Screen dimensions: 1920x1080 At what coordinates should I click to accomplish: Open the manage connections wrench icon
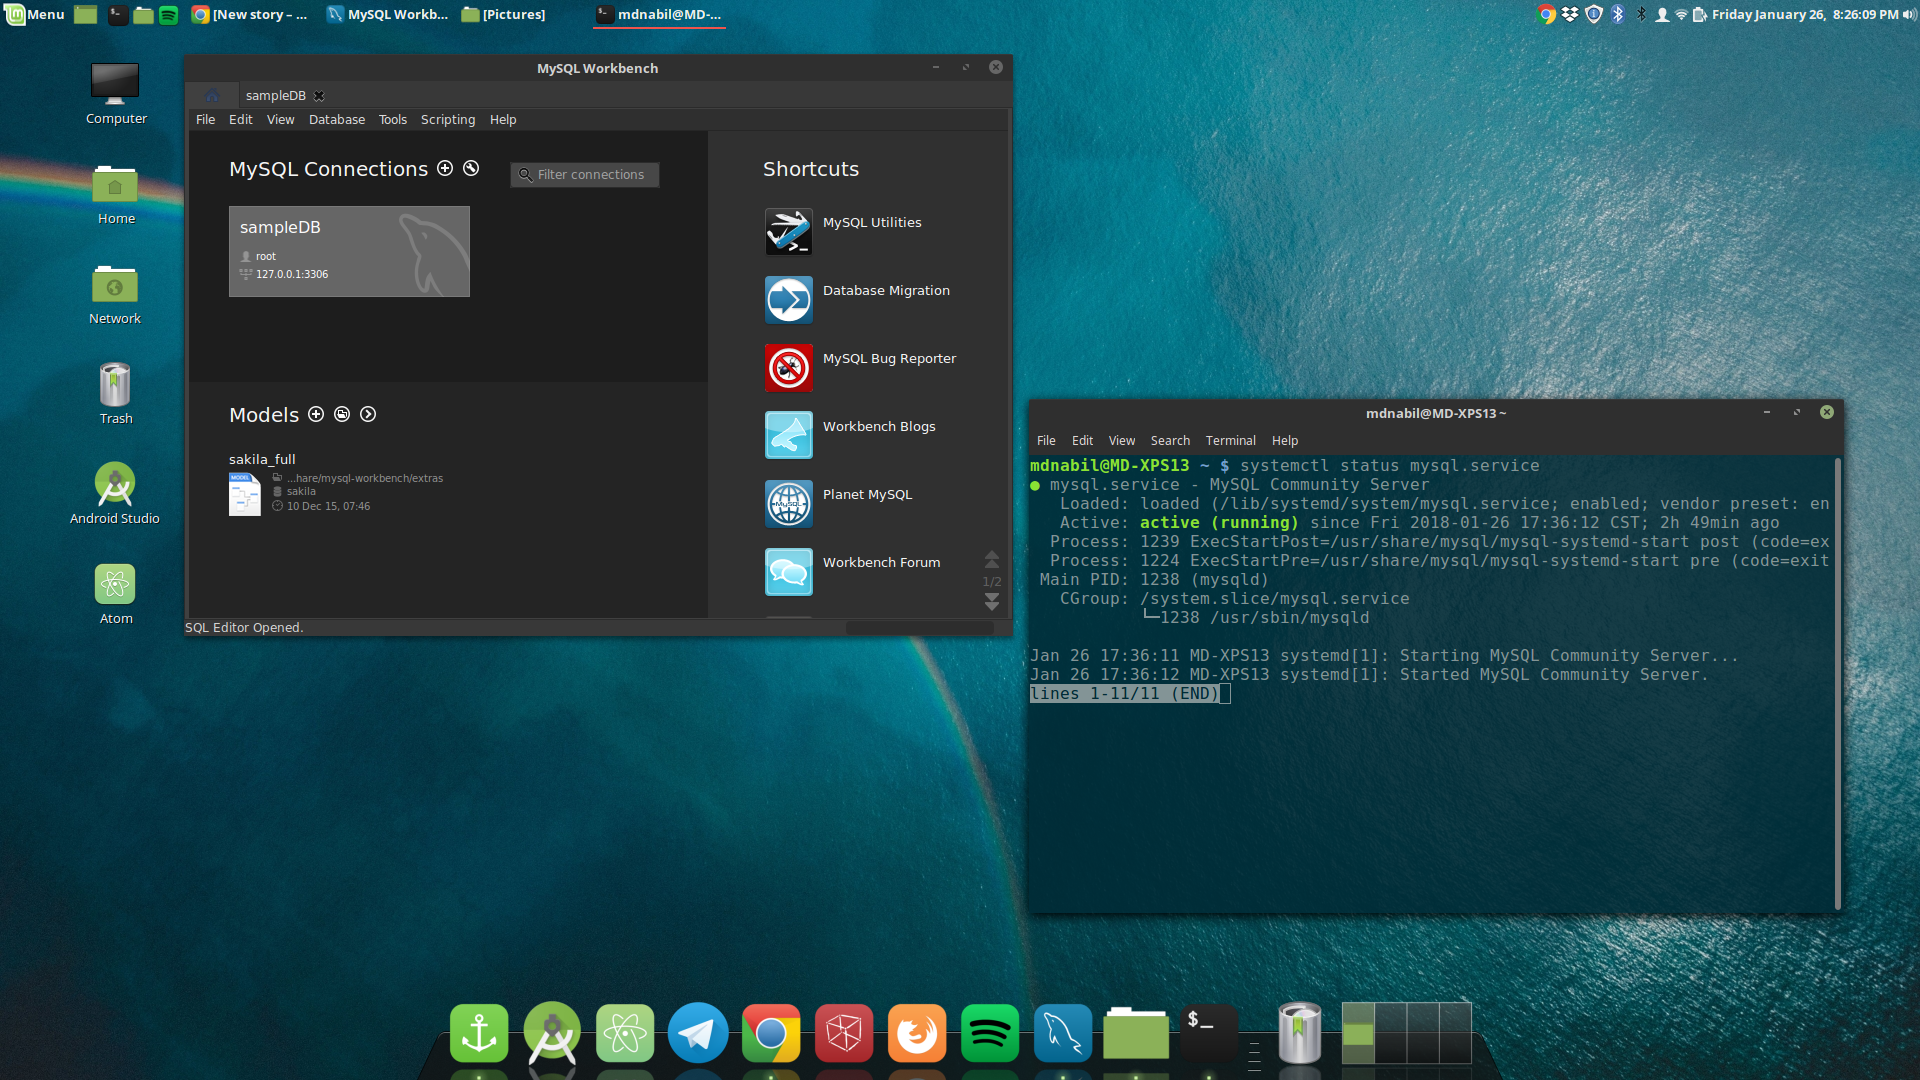[471, 168]
